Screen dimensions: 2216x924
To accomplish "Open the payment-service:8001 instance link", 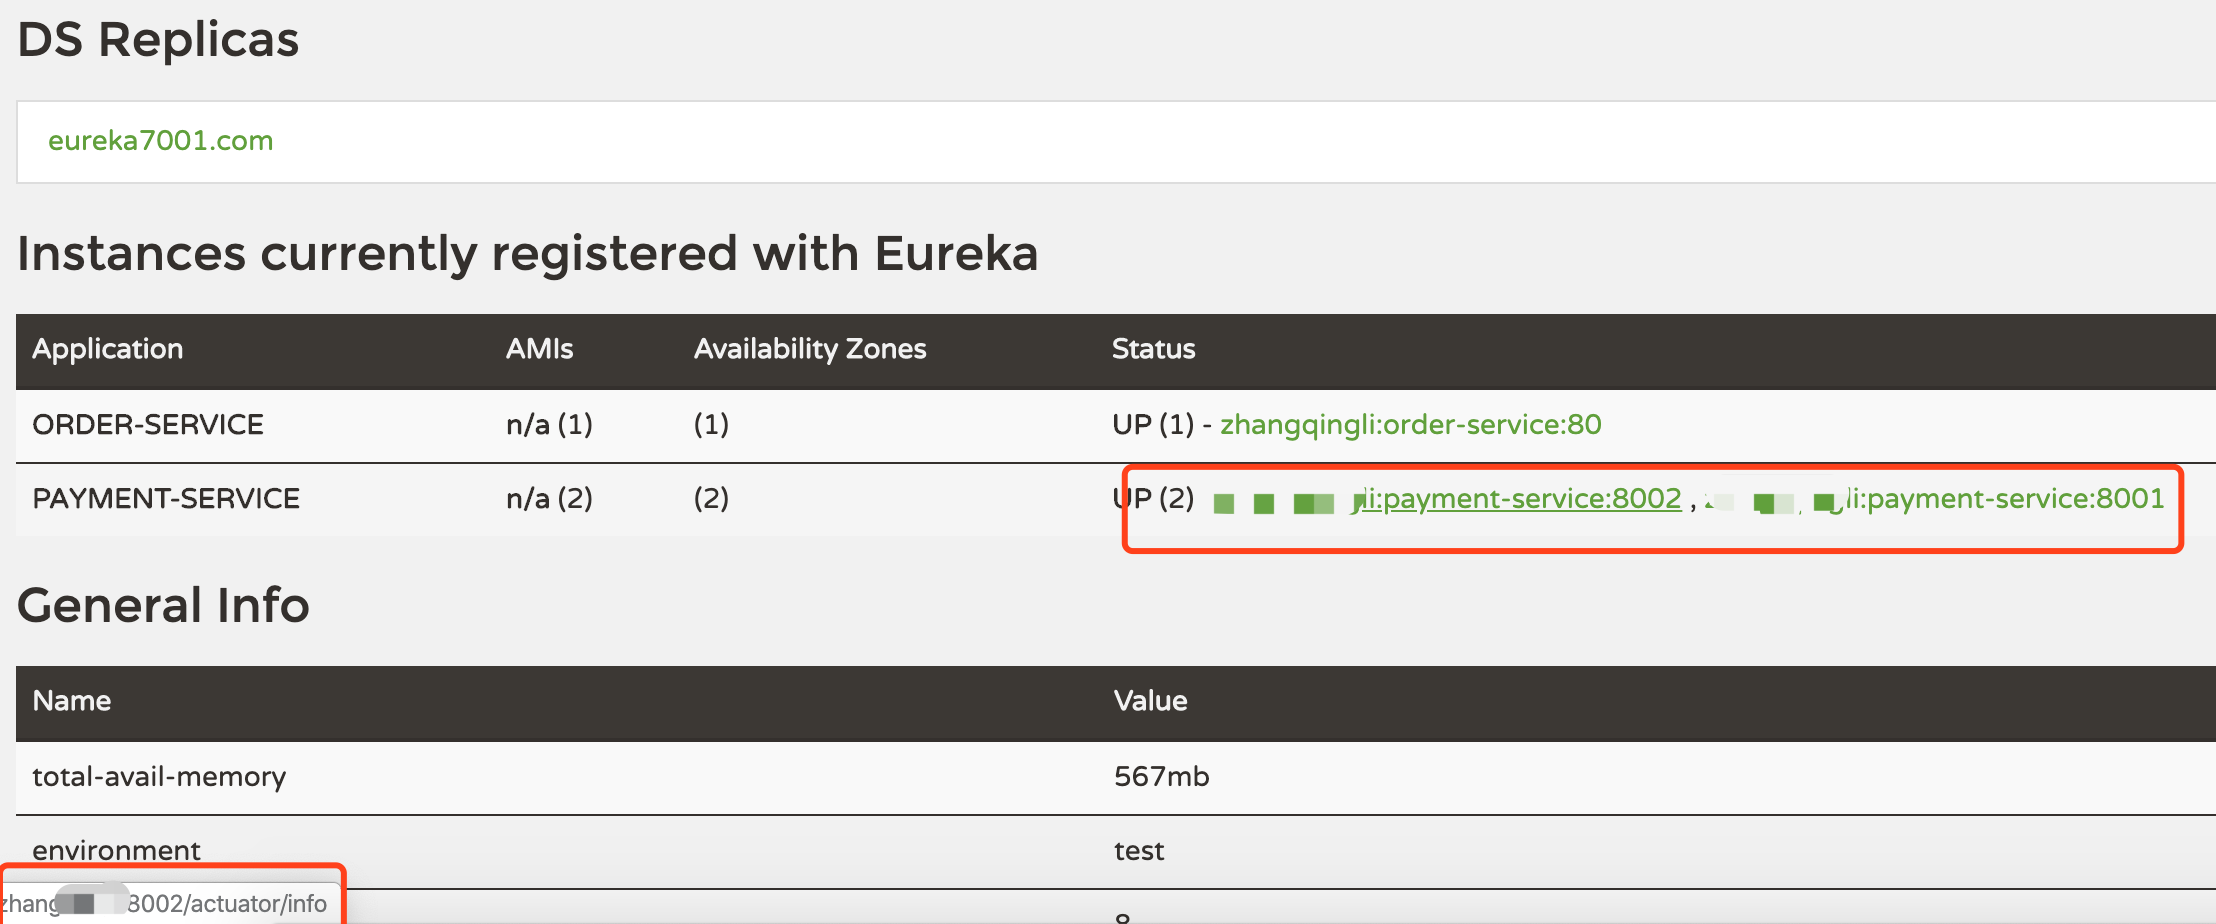I will [x=2000, y=499].
